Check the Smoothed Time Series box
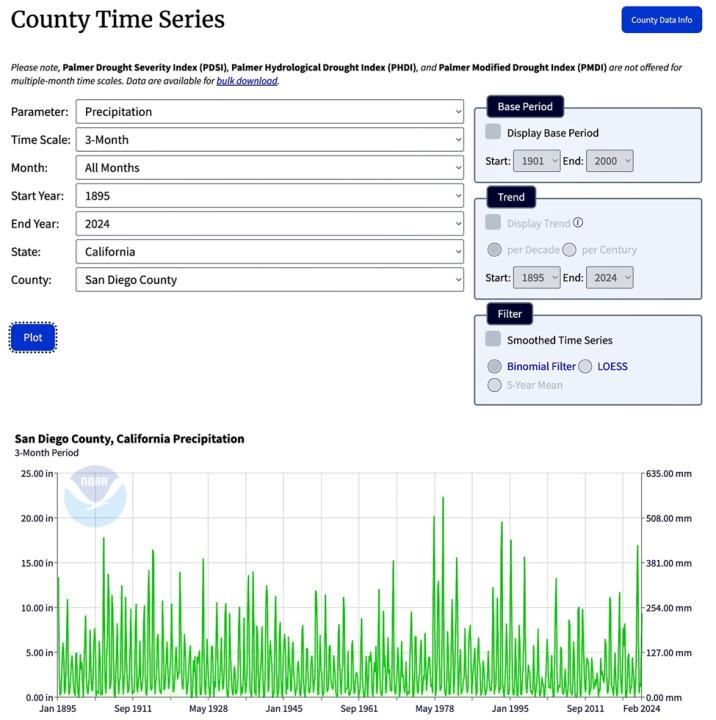 tap(493, 340)
